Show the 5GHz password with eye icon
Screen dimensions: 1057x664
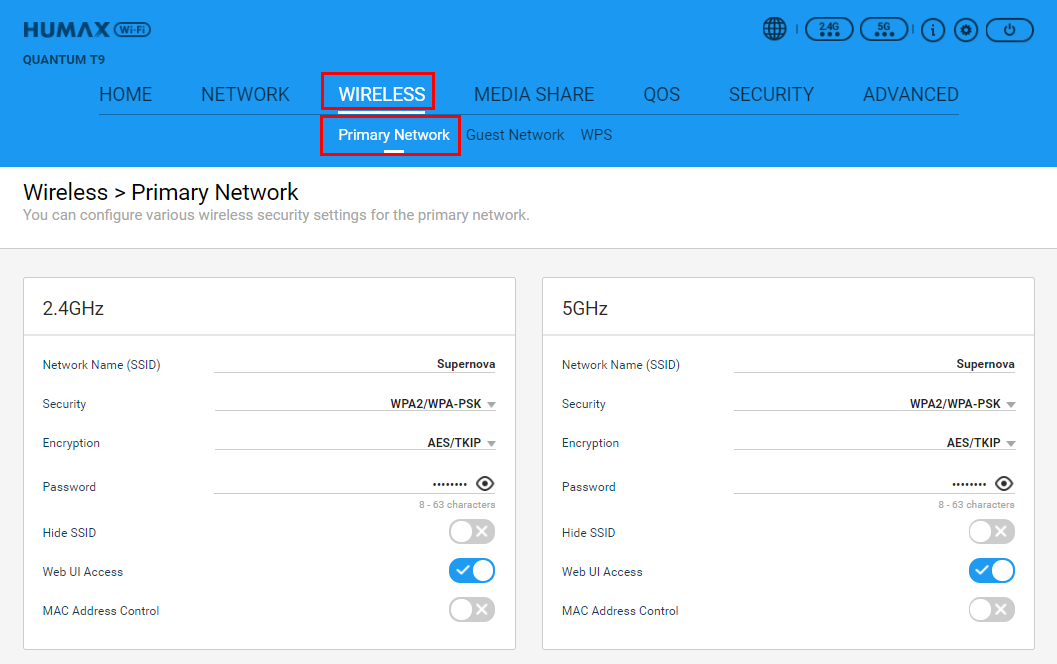1004,483
